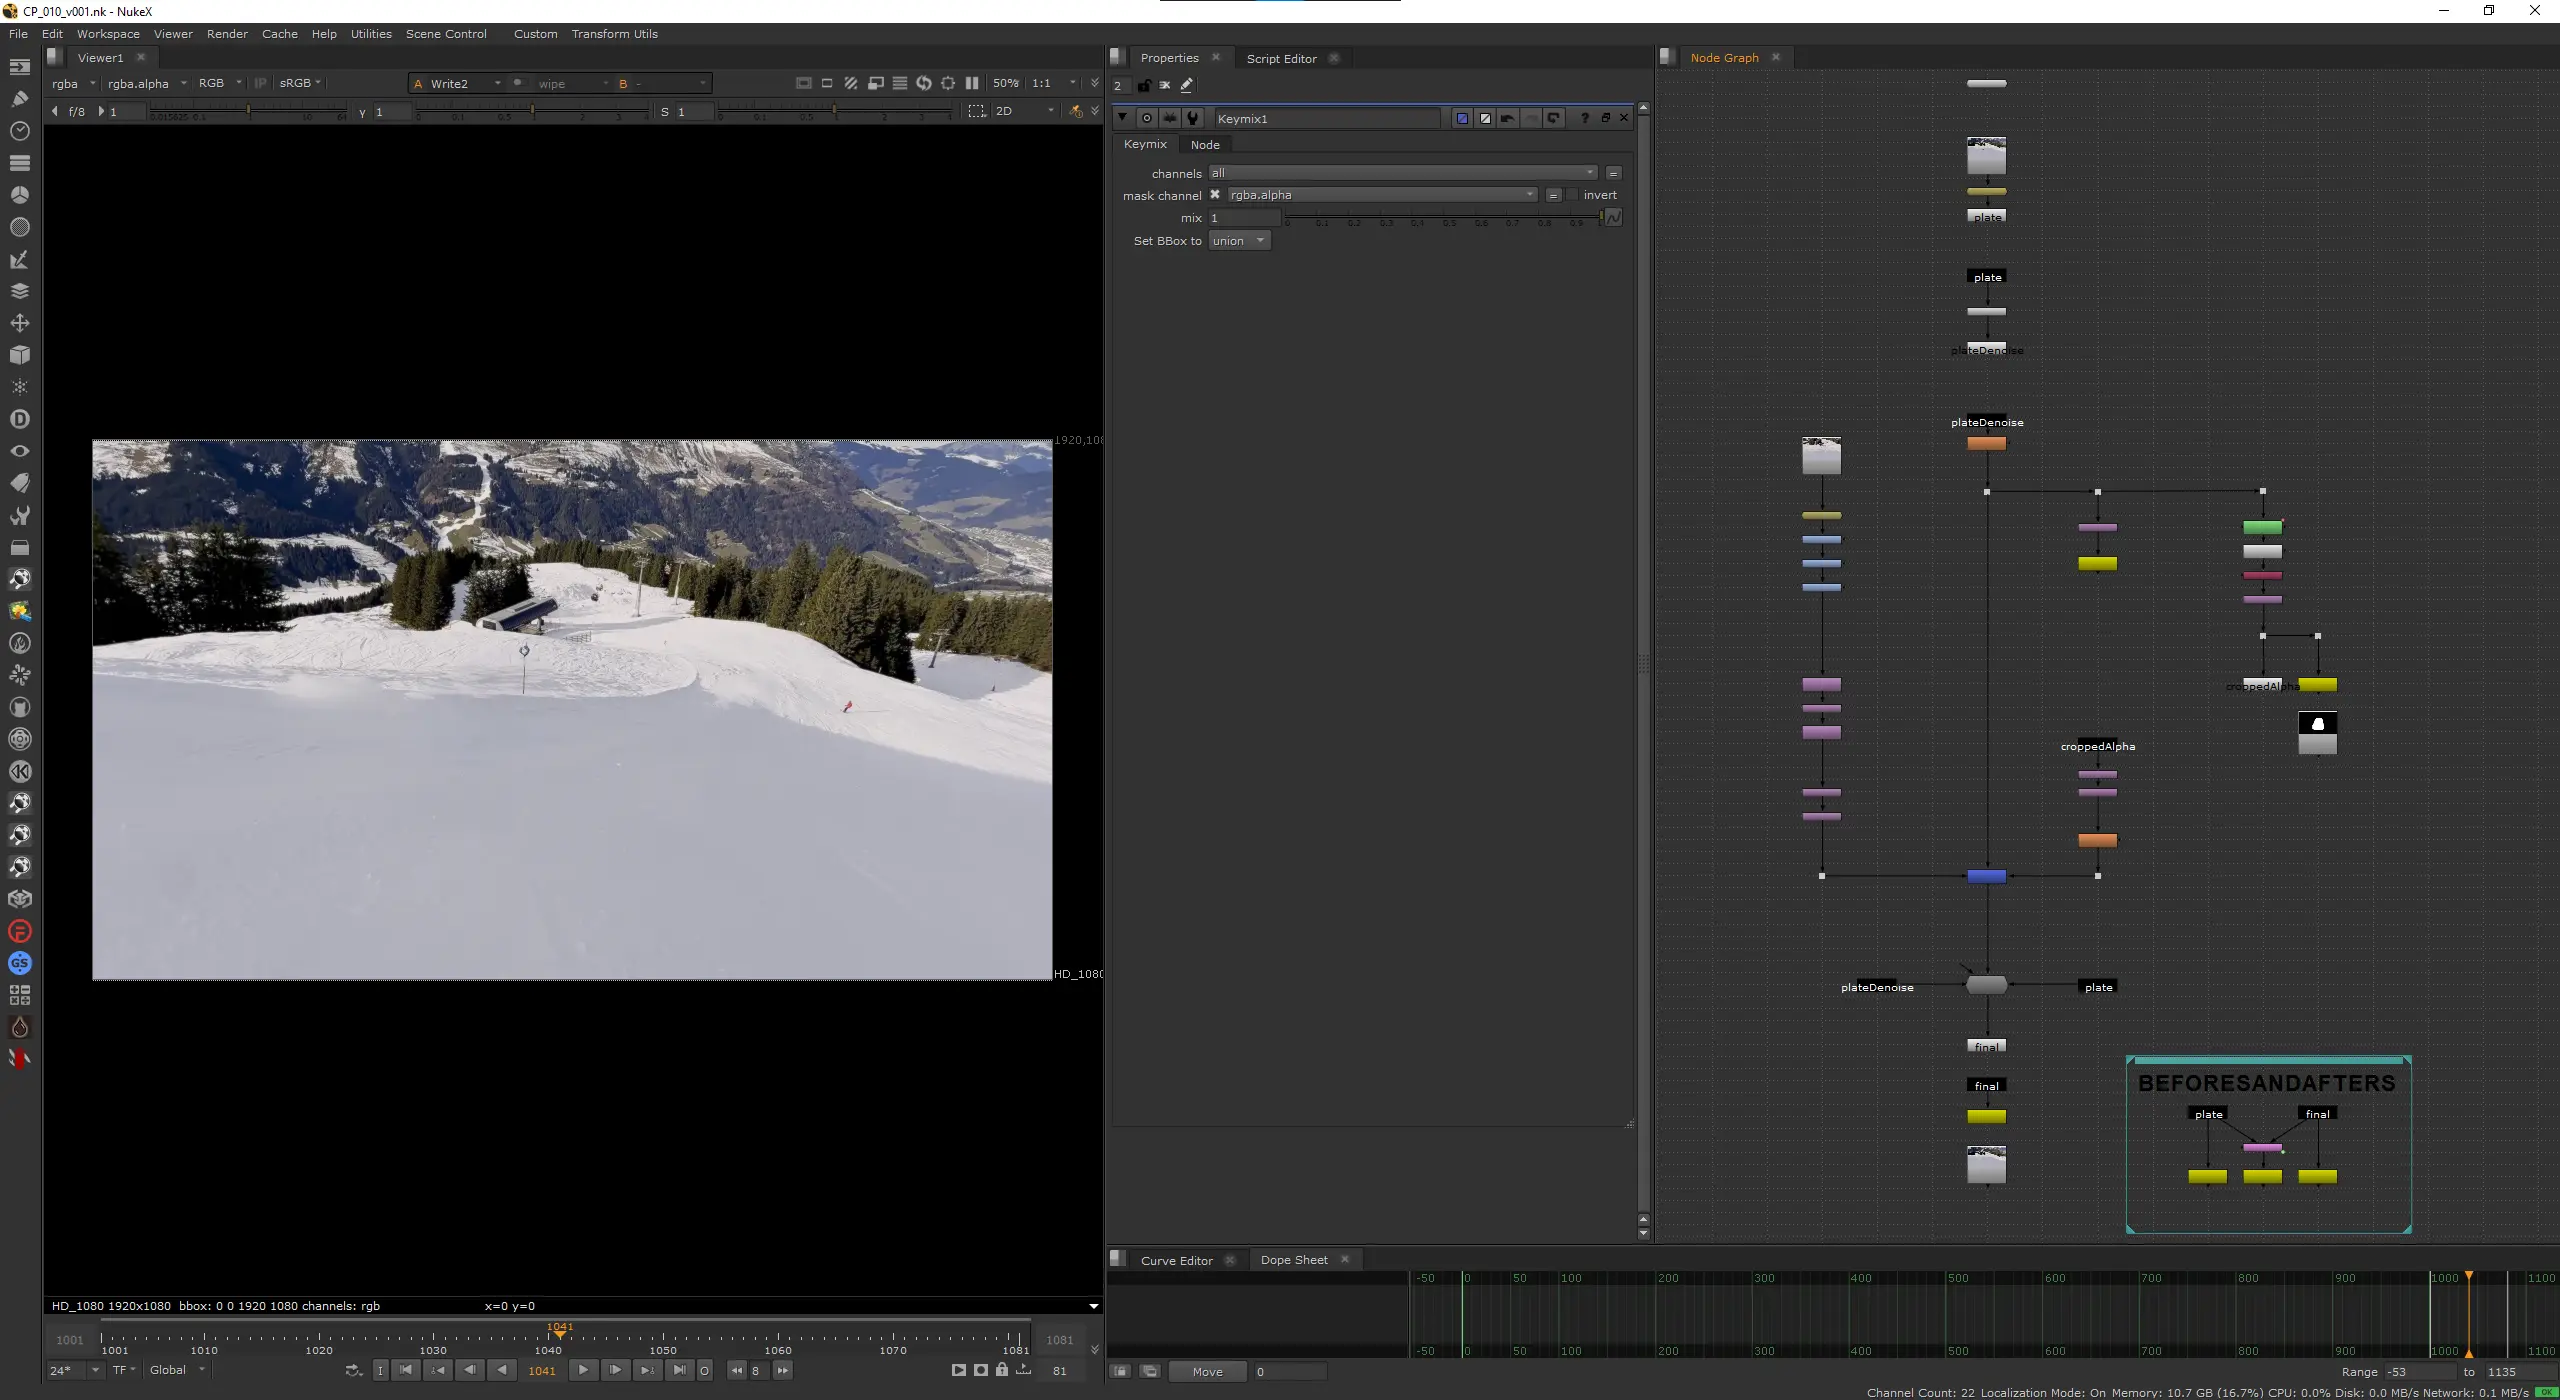Click the Keymix1 node help question mark

(1584, 118)
